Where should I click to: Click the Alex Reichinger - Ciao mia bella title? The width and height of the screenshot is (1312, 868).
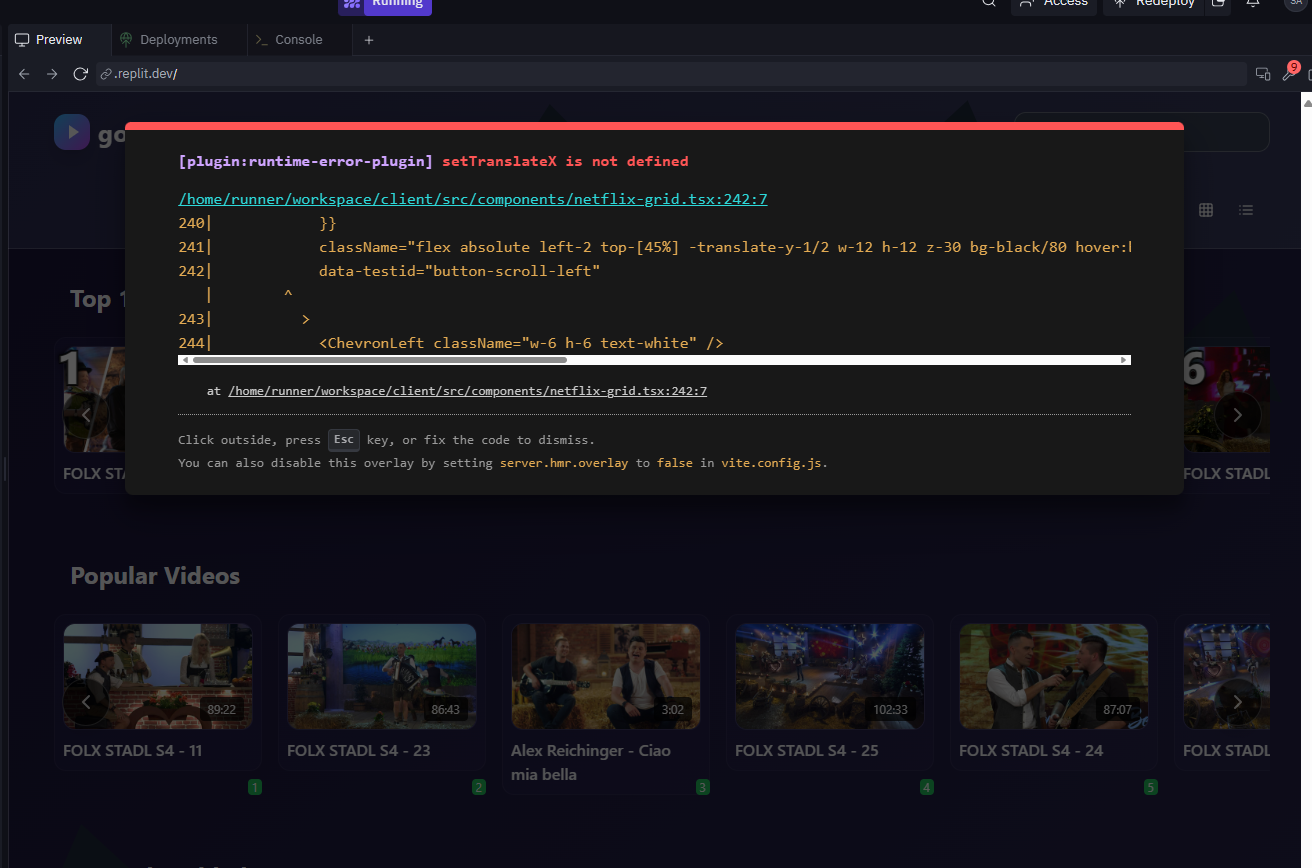(x=591, y=762)
